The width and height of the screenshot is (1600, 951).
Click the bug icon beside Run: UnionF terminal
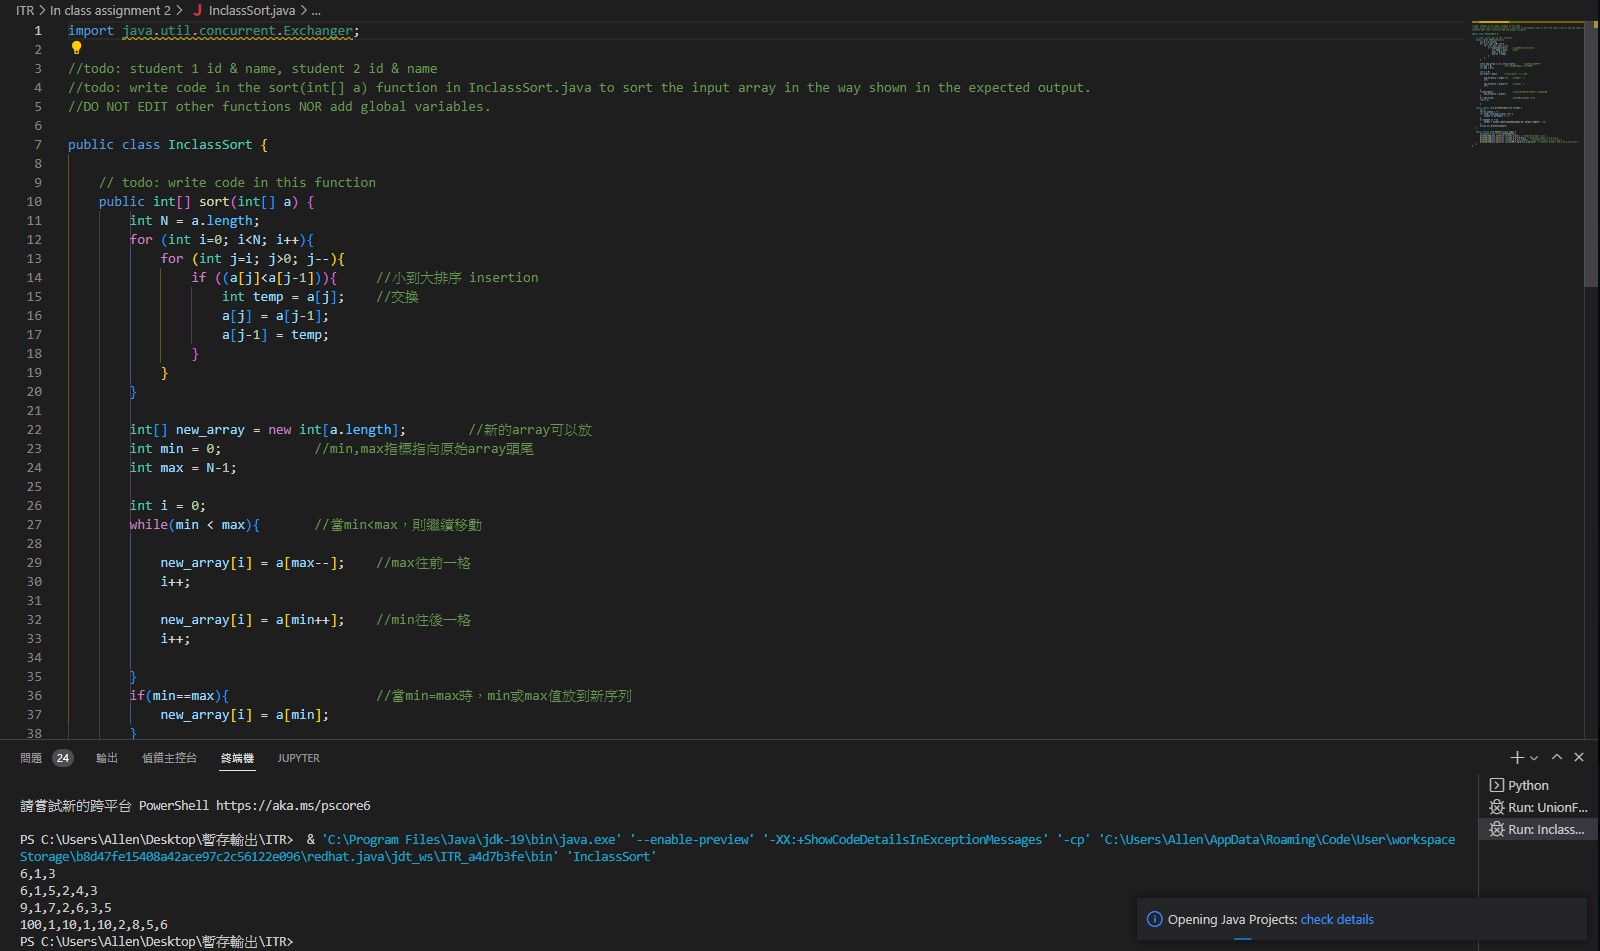coord(1498,807)
